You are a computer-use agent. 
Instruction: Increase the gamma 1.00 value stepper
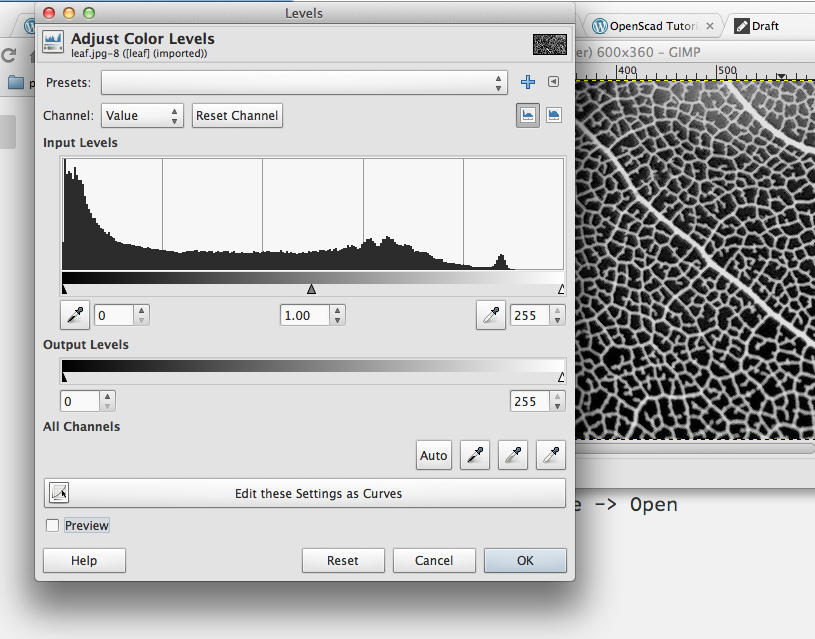click(x=338, y=311)
